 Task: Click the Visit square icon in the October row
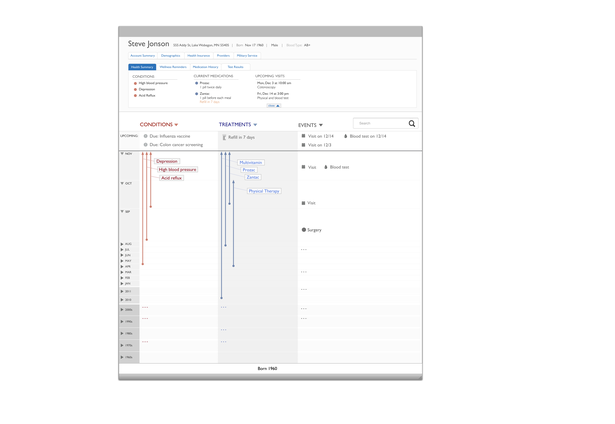(303, 203)
